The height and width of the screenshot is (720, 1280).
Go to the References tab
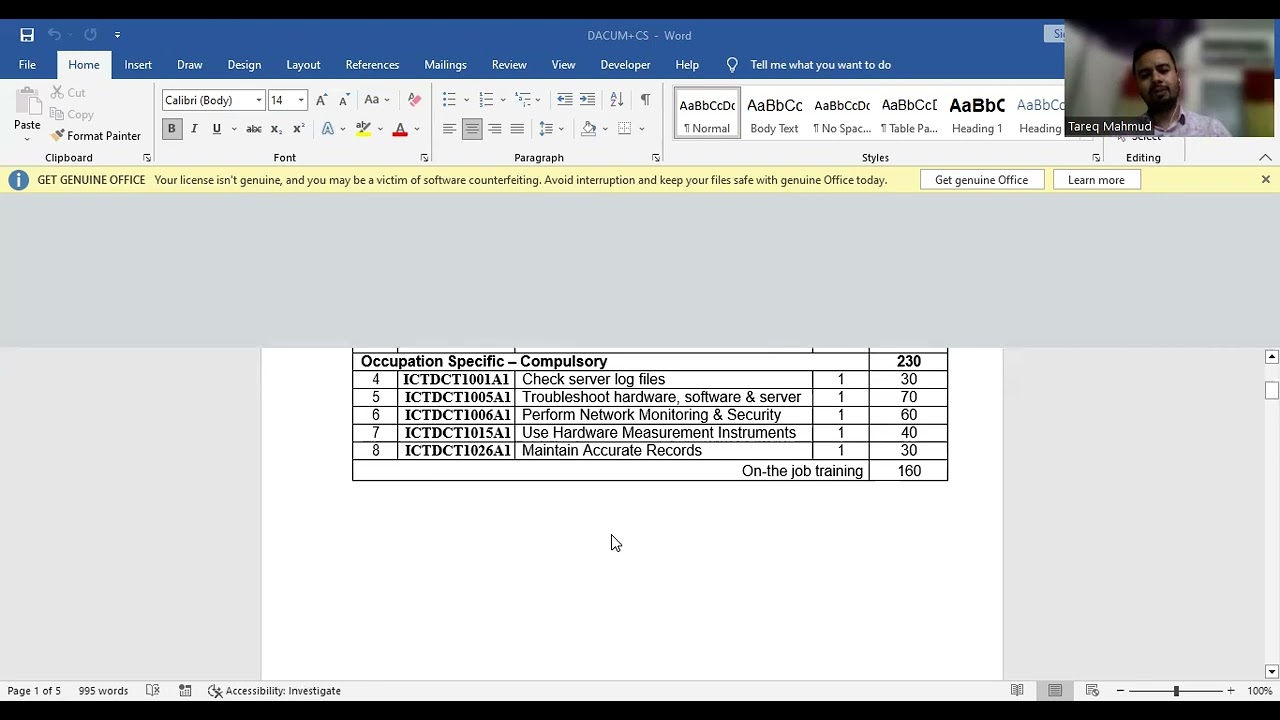pos(372,65)
